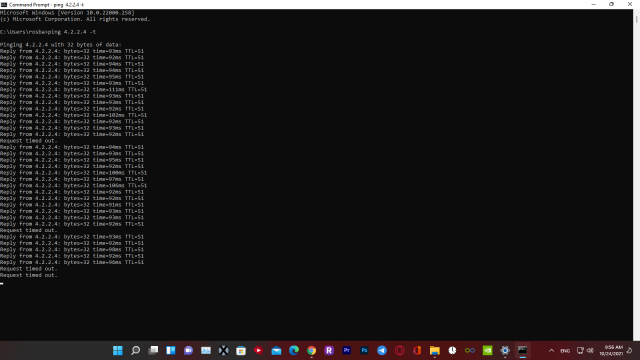Viewport: 640px width, 360px height.
Task: Show hidden system tray icons chevron
Action: (x=551, y=351)
